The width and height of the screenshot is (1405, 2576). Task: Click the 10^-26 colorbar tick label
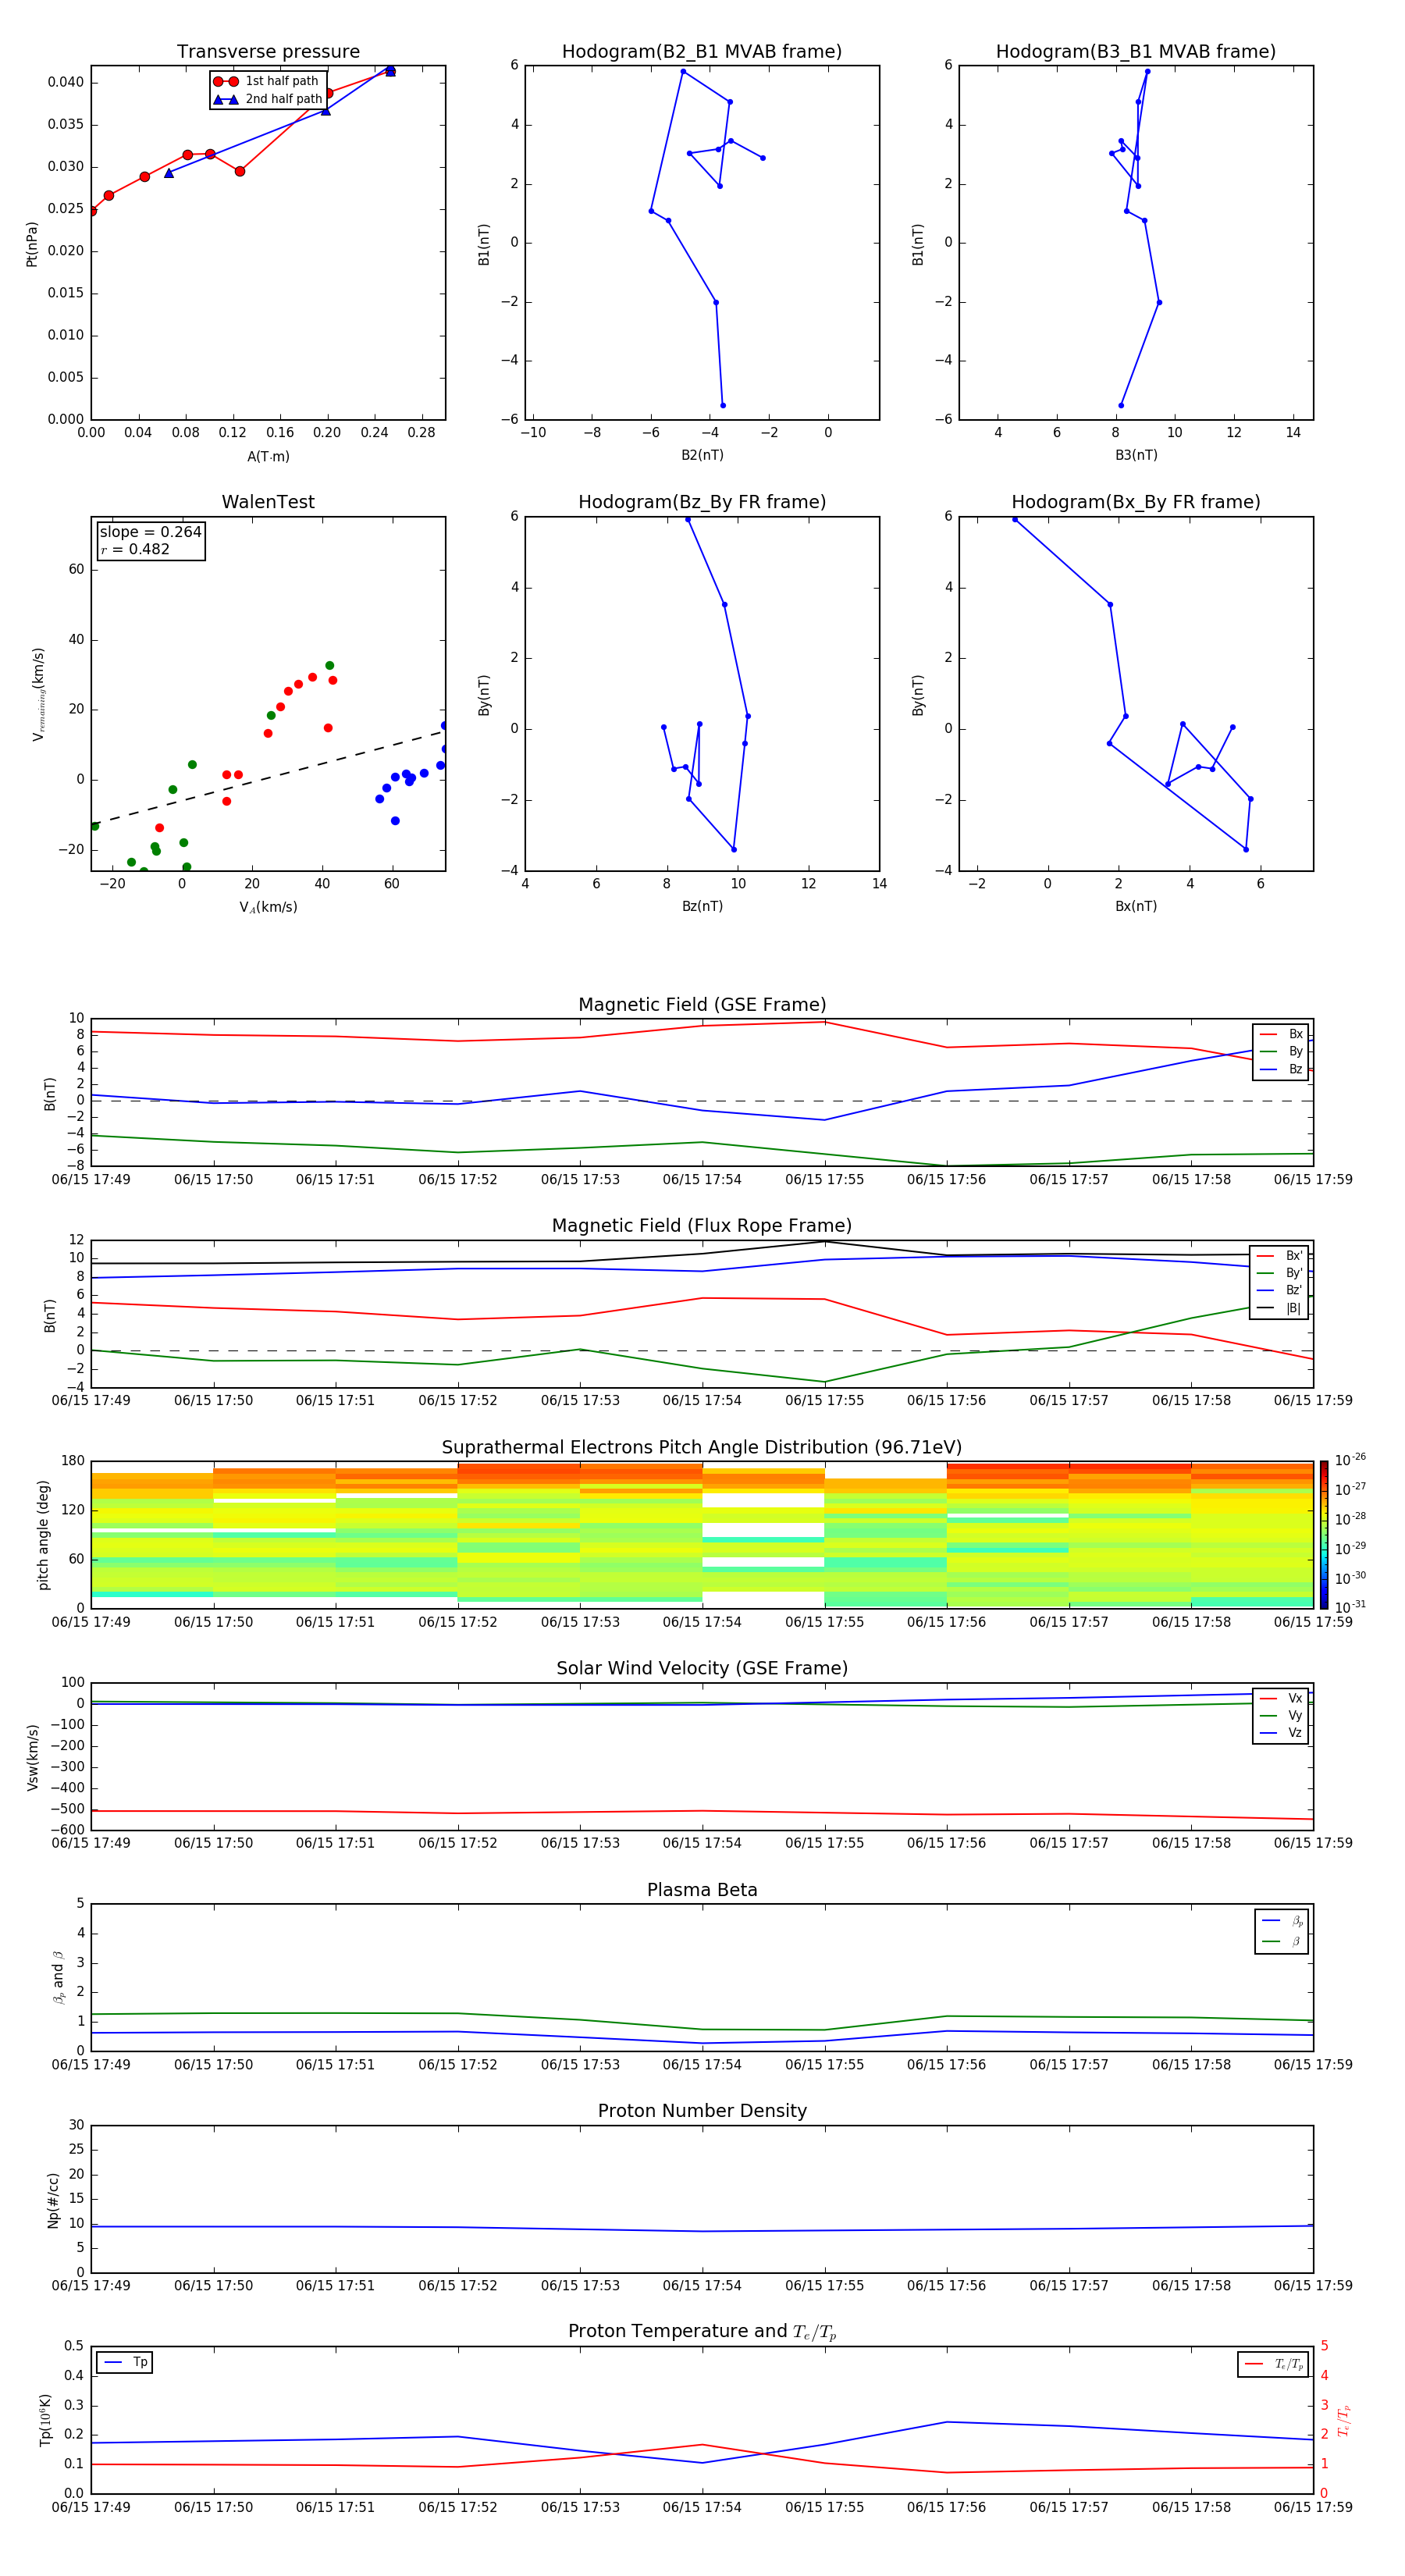[x=1350, y=1460]
